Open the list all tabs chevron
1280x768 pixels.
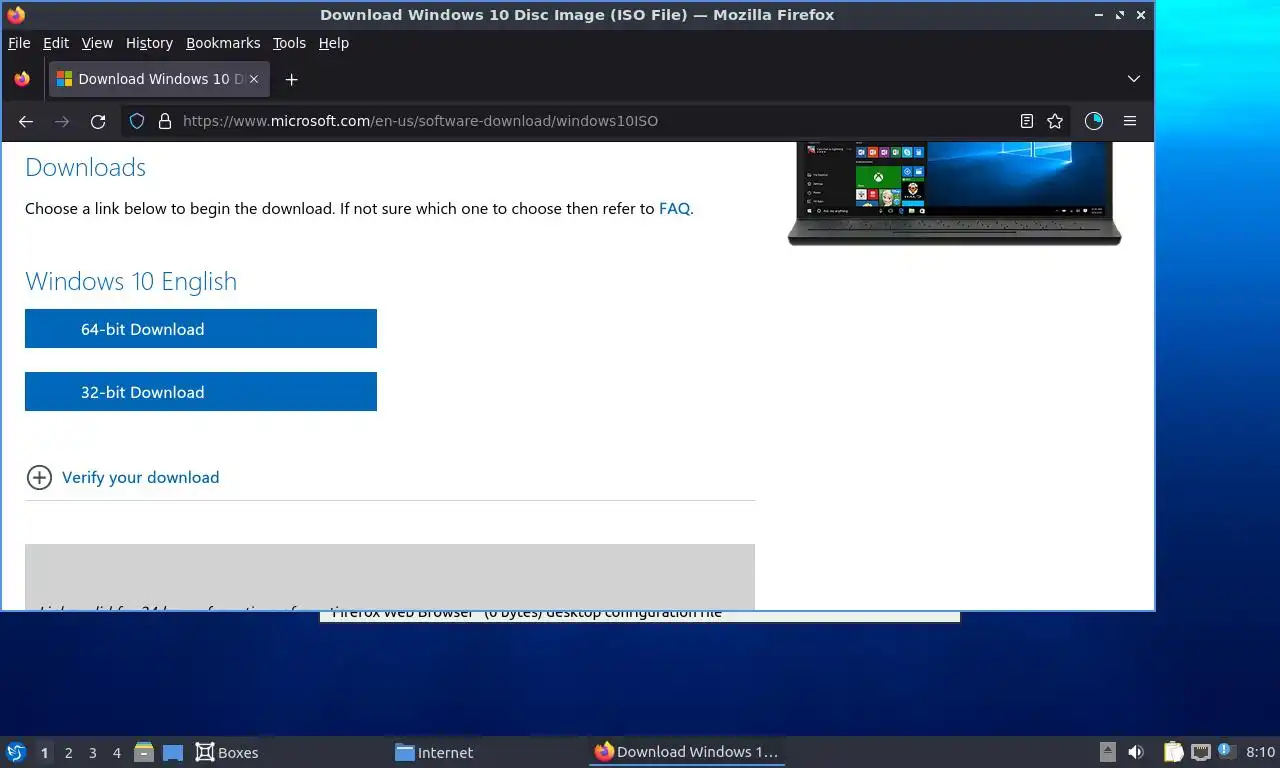tap(1133, 79)
